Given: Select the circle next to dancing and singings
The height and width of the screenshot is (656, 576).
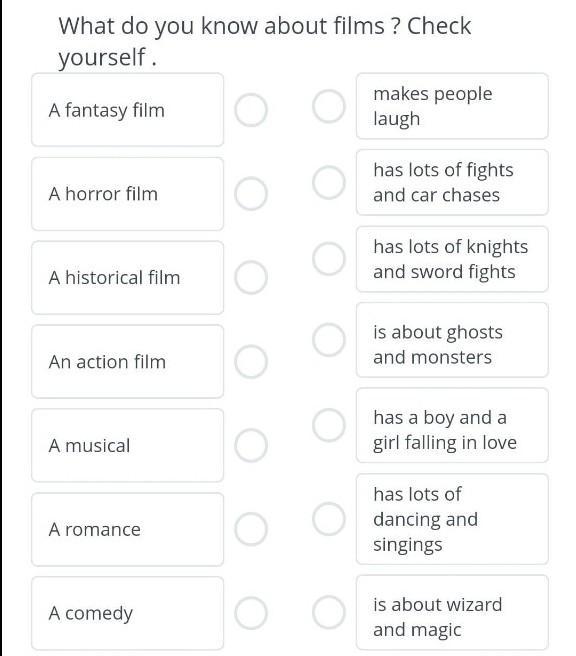Looking at the screenshot, I should point(329,519).
